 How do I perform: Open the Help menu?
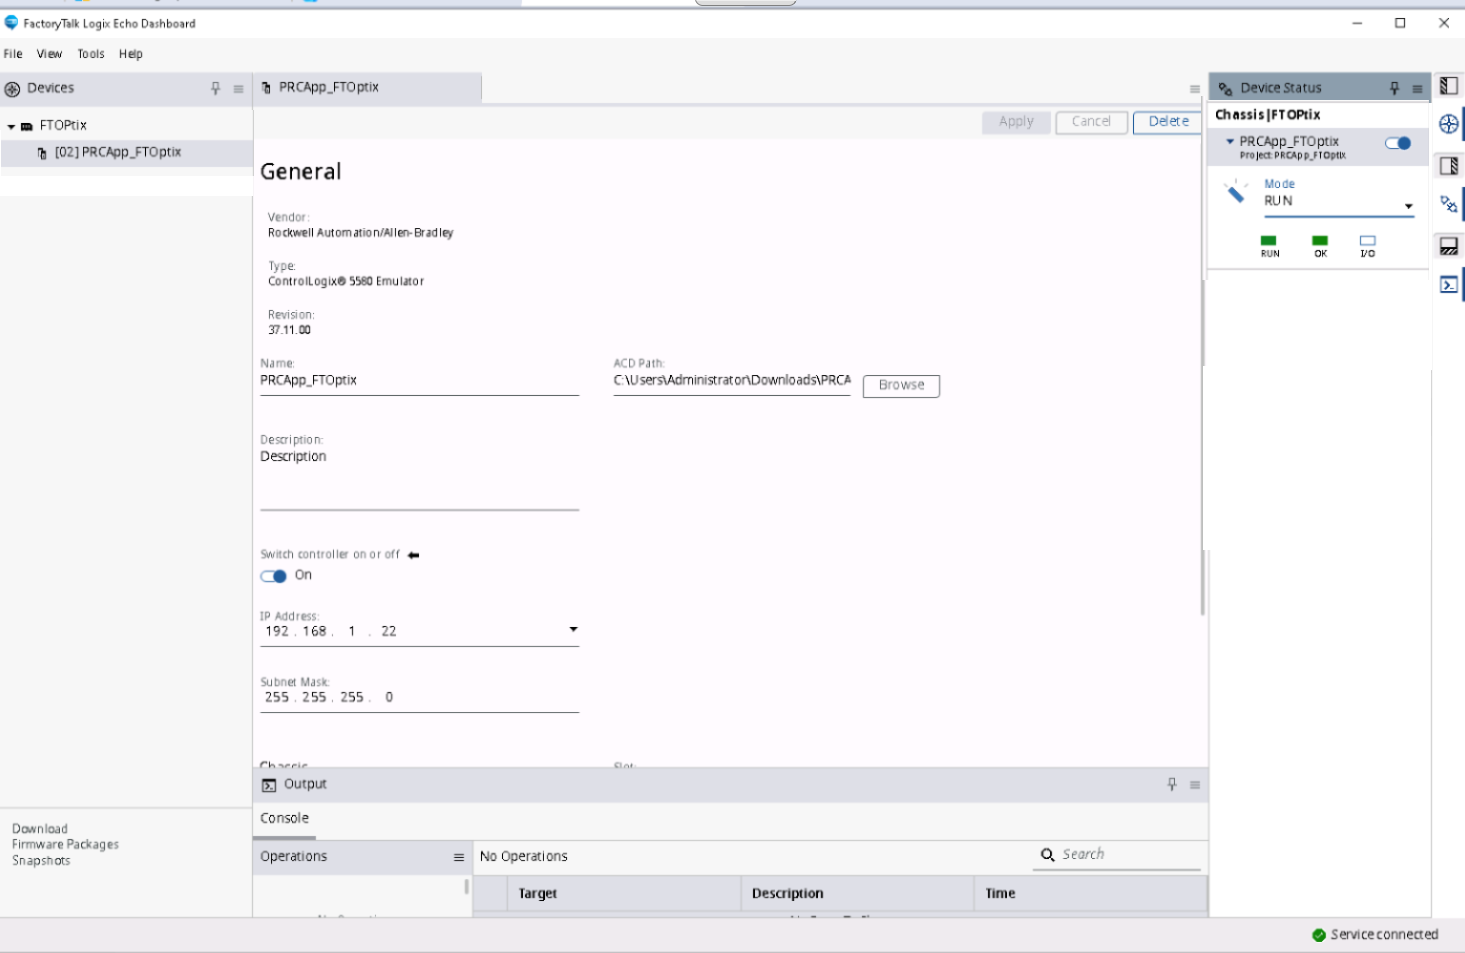131,54
